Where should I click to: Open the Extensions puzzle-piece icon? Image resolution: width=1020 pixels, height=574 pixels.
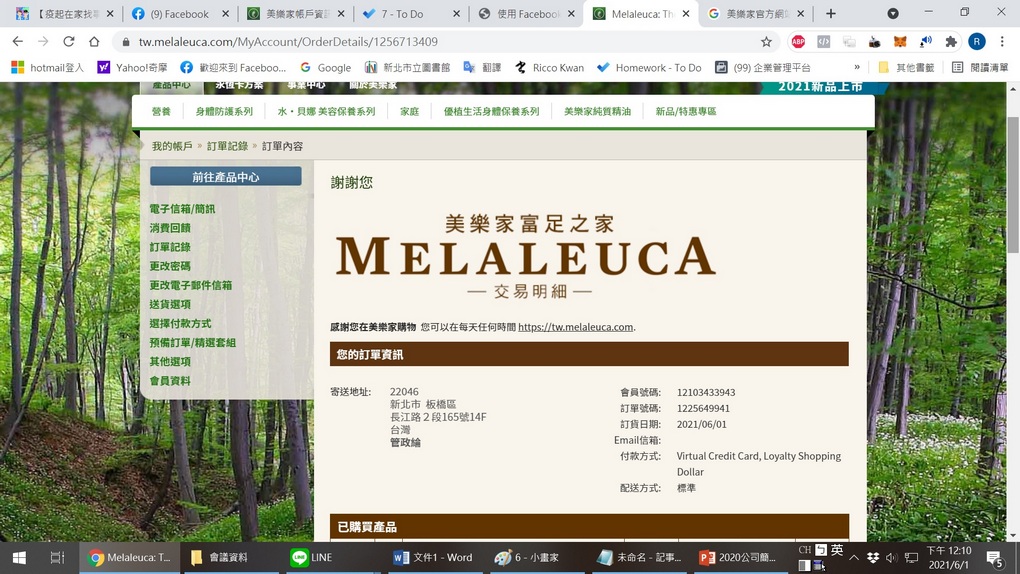click(x=951, y=42)
